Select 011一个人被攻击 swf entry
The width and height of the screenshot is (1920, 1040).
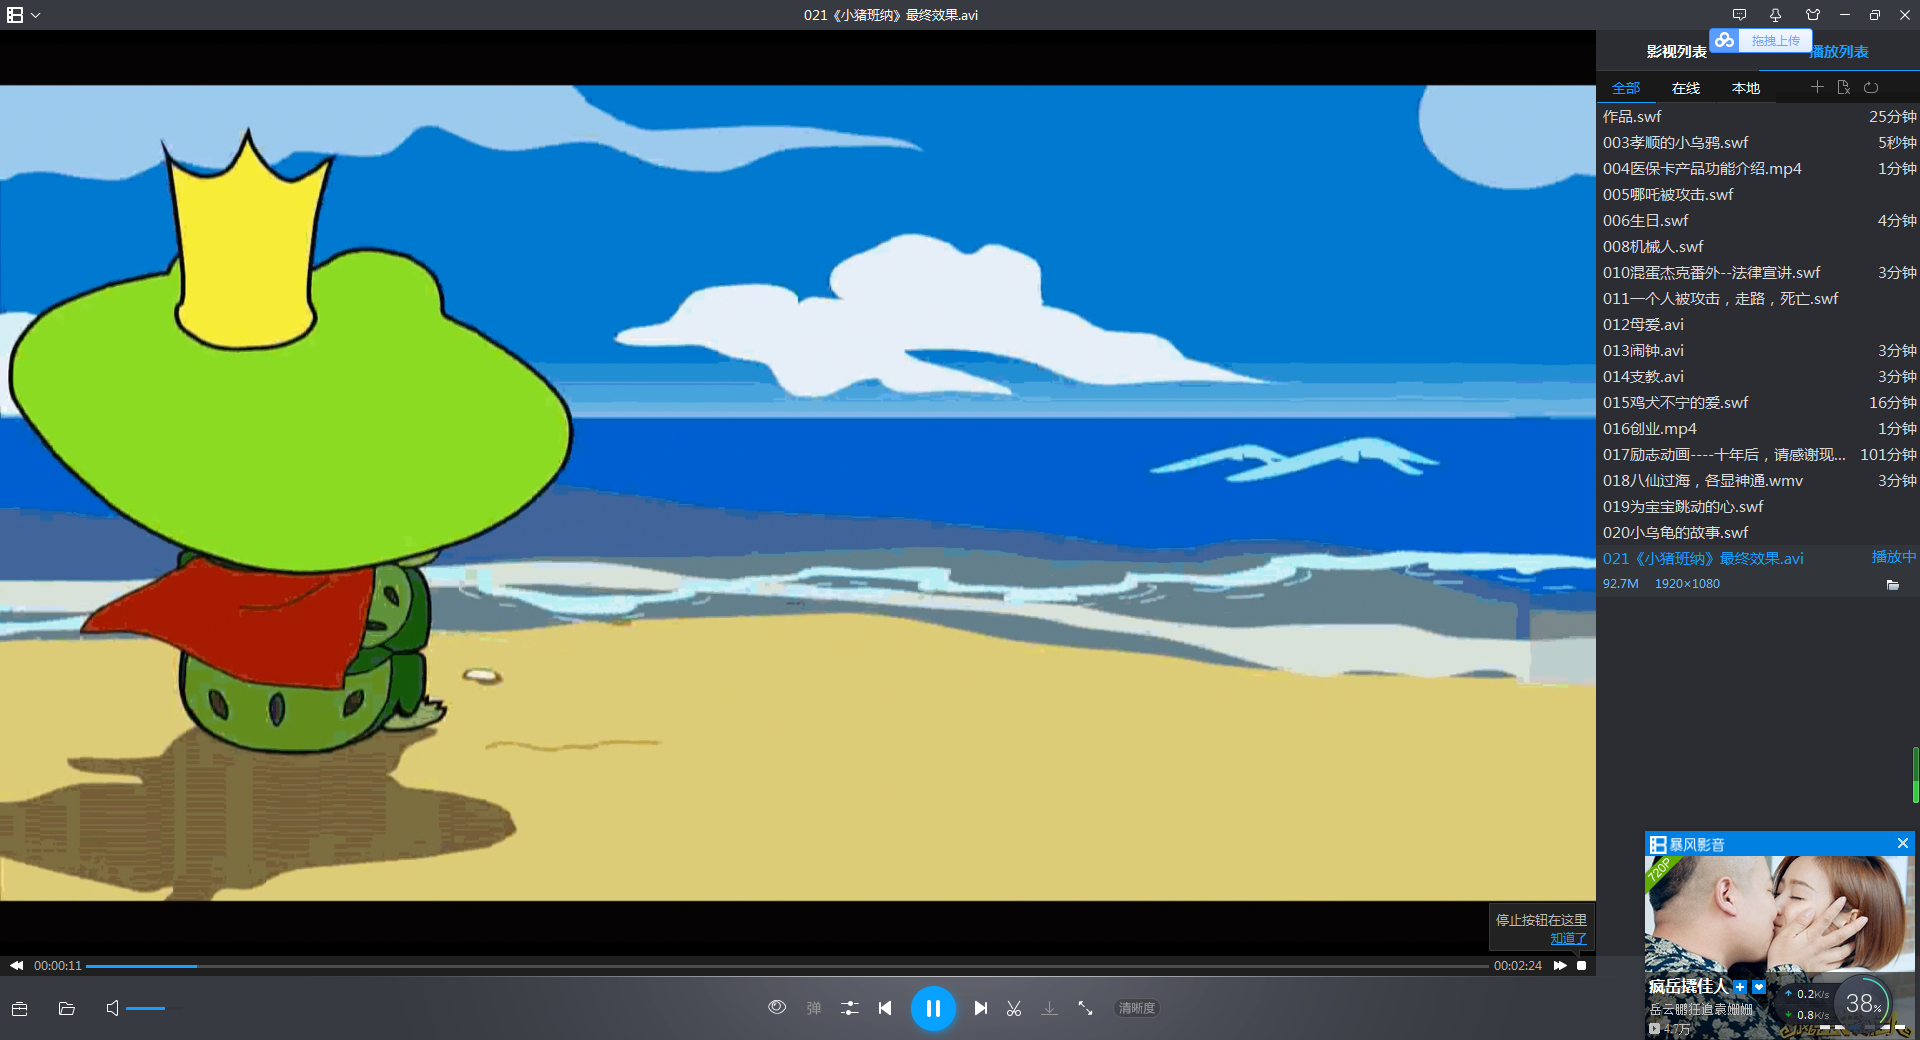coord(1758,299)
